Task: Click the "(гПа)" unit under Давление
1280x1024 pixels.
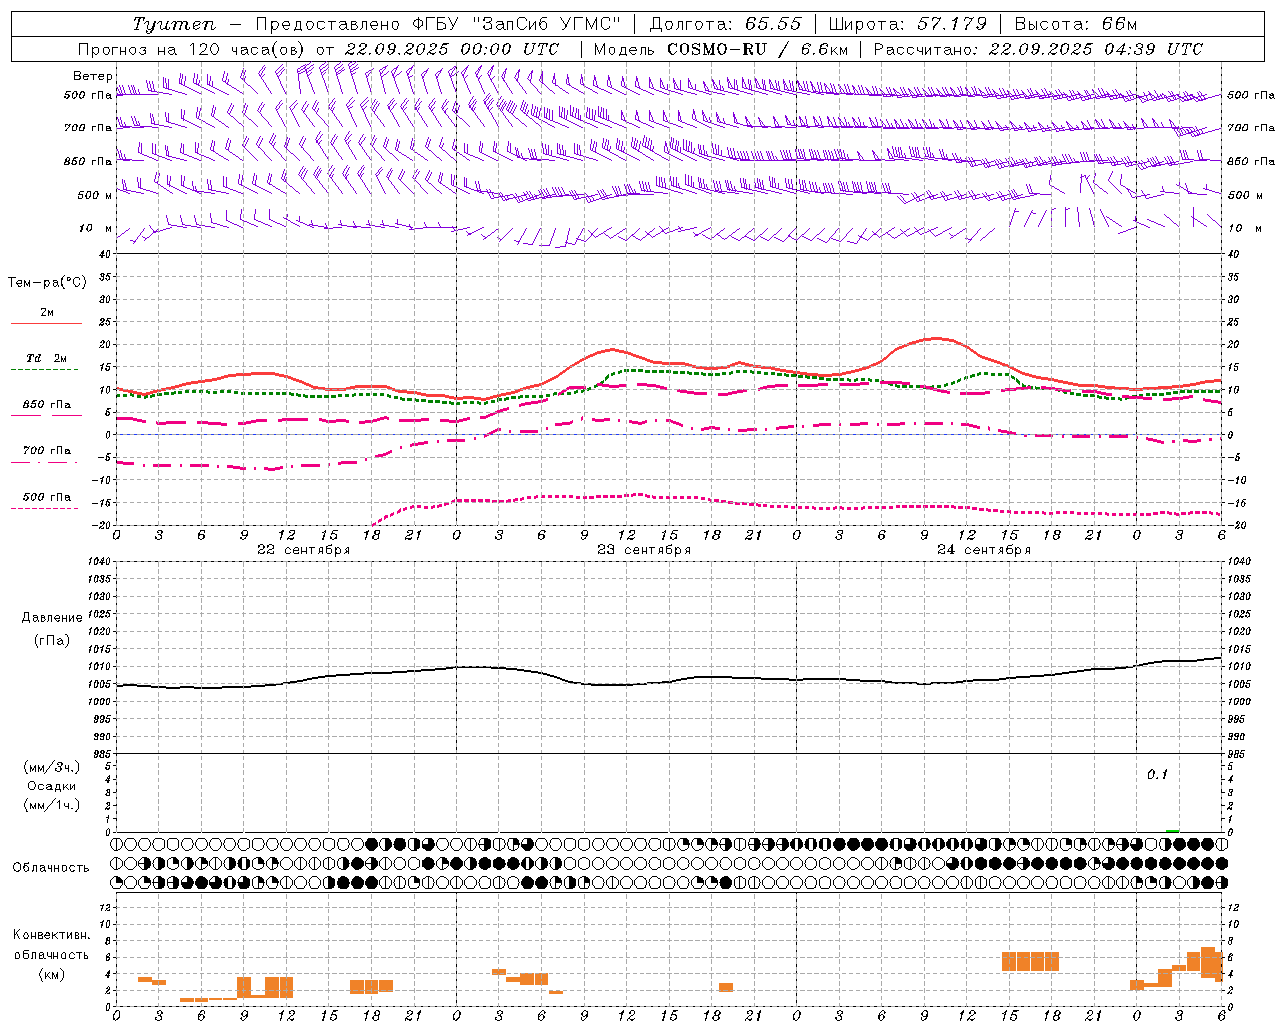Action: click(x=52, y=641)
